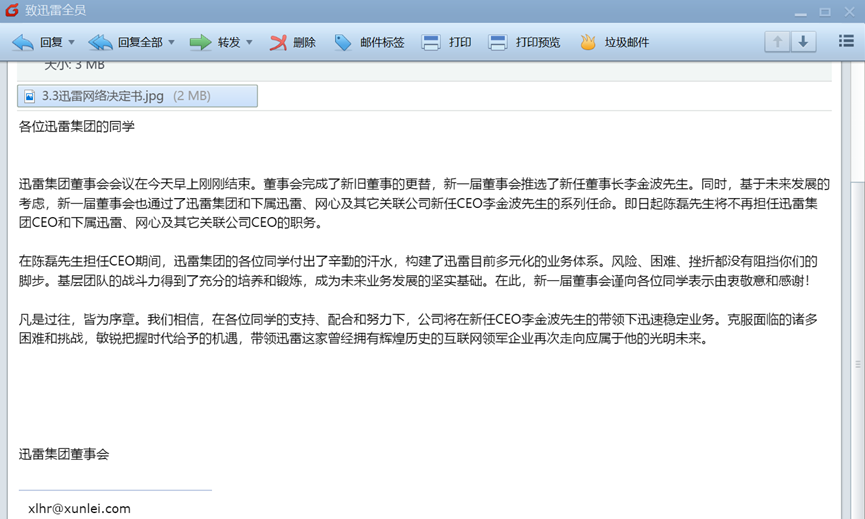Click the Print (打印) printer icon
Image resolution: width=865 pixels, height=519 pixels.
tap(430, 42)
